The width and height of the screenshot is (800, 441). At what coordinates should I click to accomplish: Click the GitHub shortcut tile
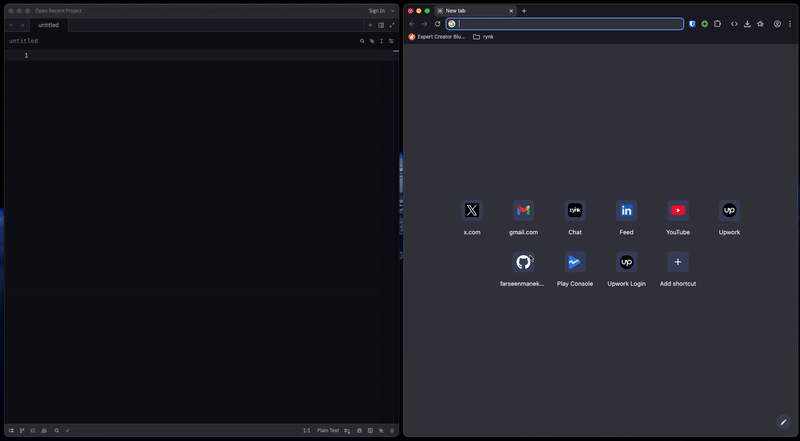point(523,262)
